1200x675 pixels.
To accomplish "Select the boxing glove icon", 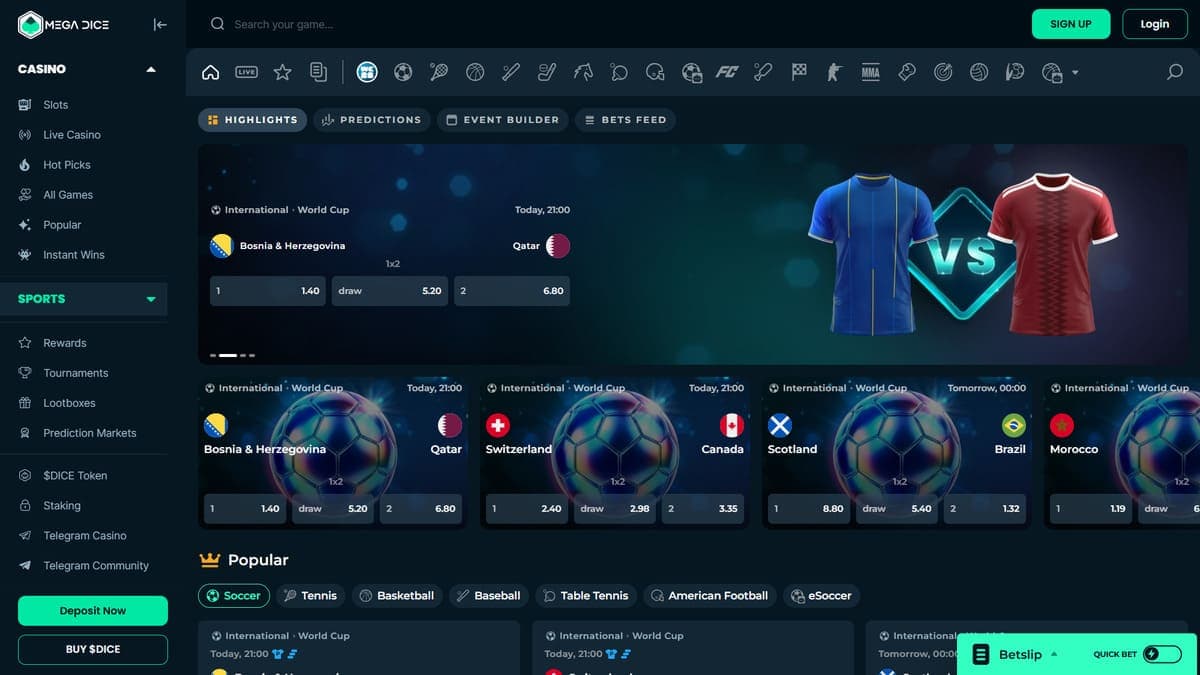I will tap(907, 72).
